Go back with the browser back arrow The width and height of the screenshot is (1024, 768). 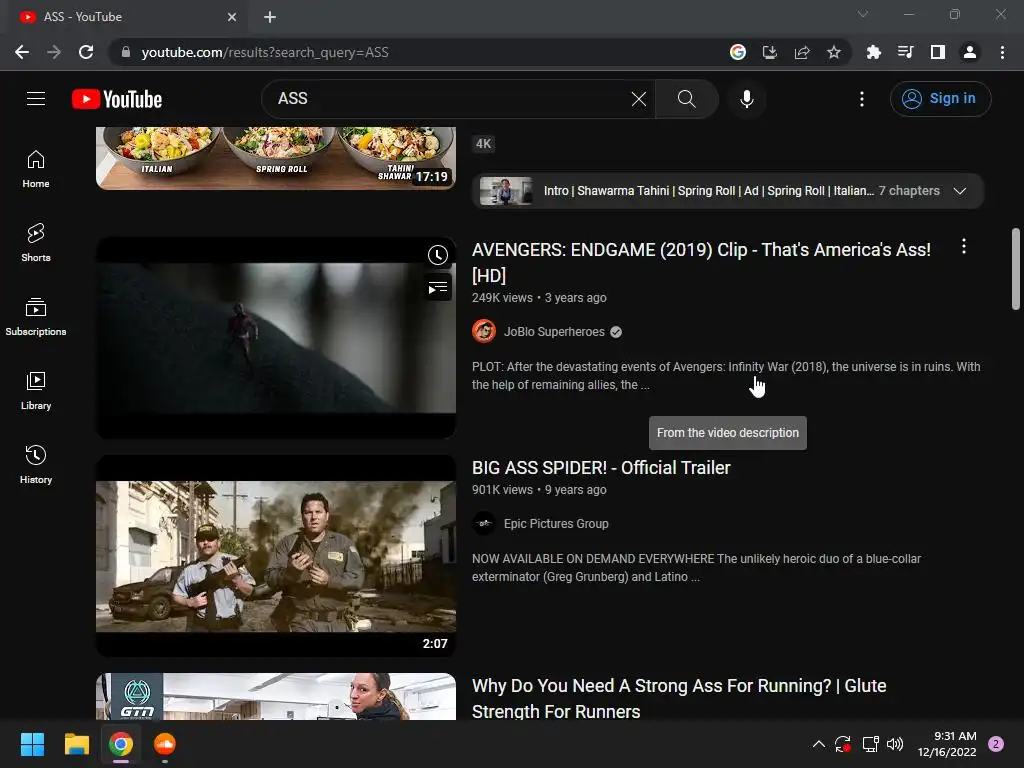[x=22, y=52]
